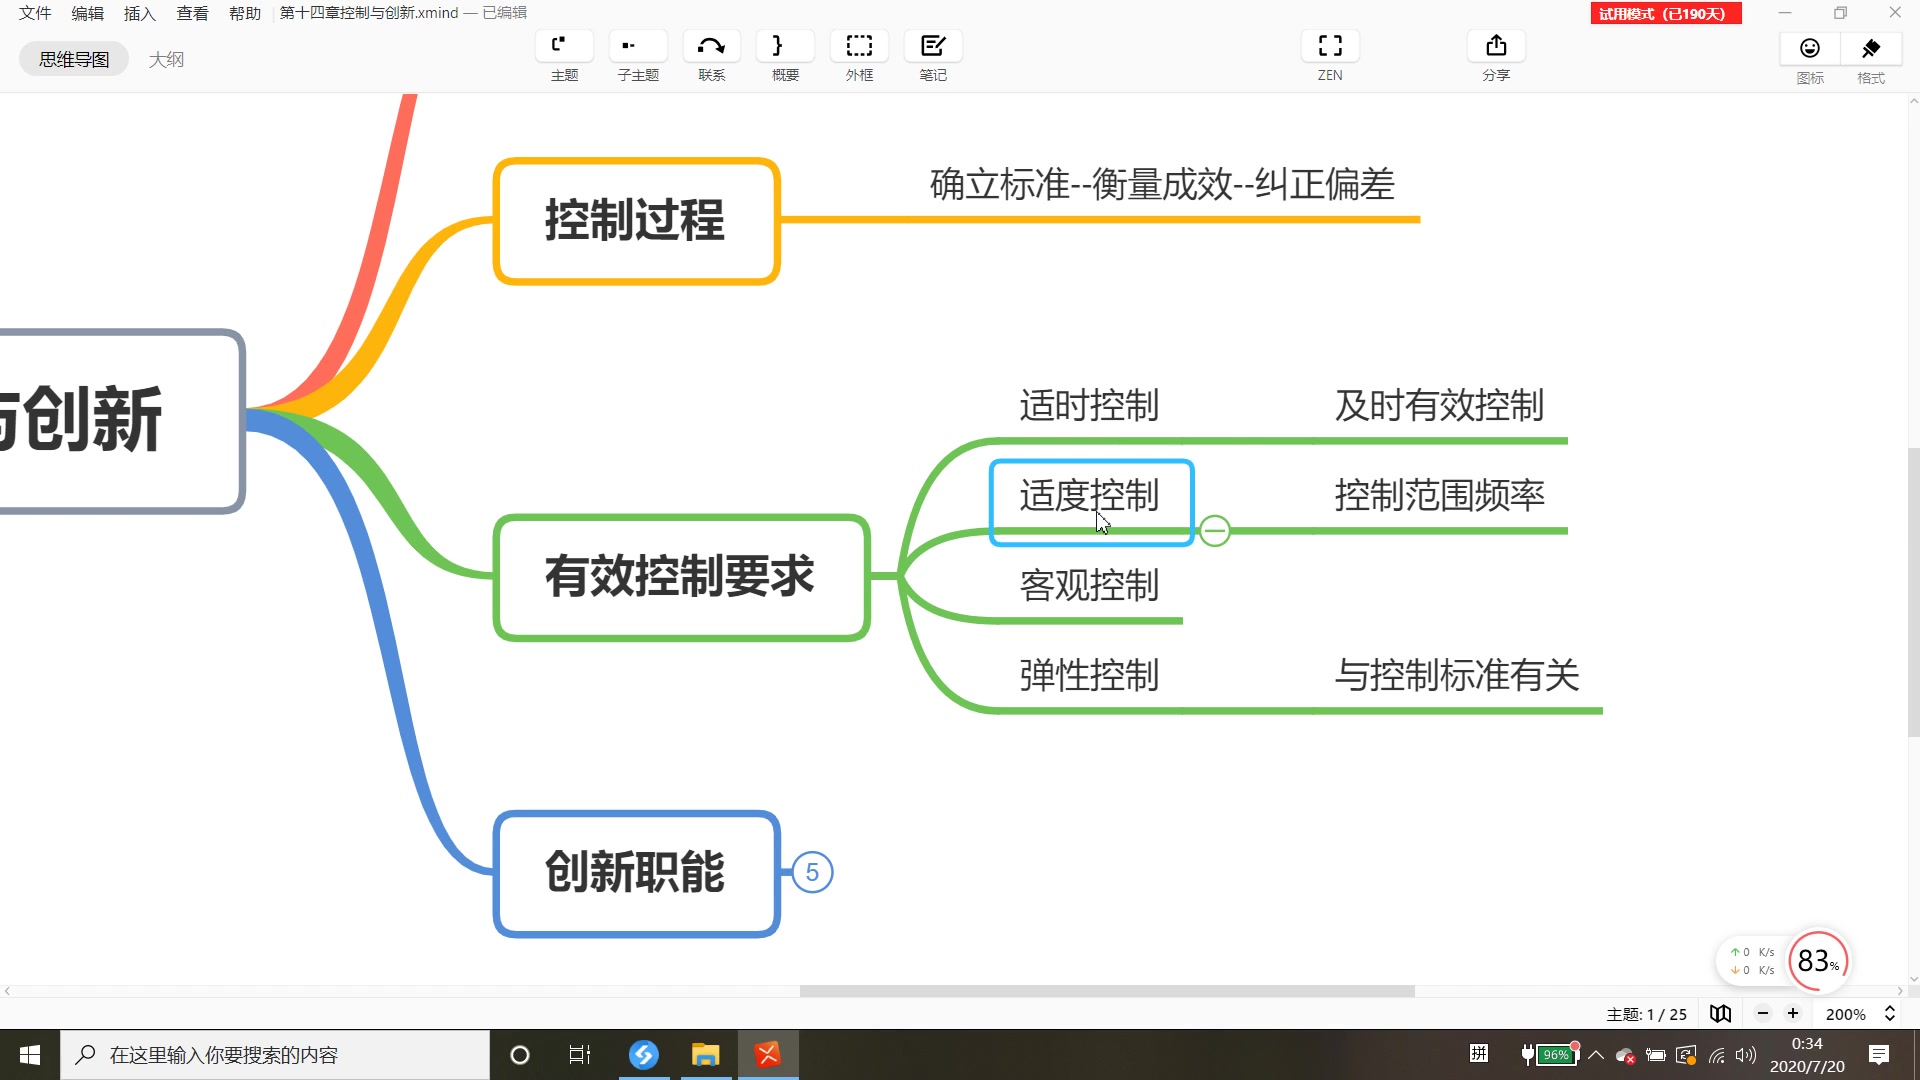
Task: Select the 控制过程 topic
Action: click(x=636, y=221)
